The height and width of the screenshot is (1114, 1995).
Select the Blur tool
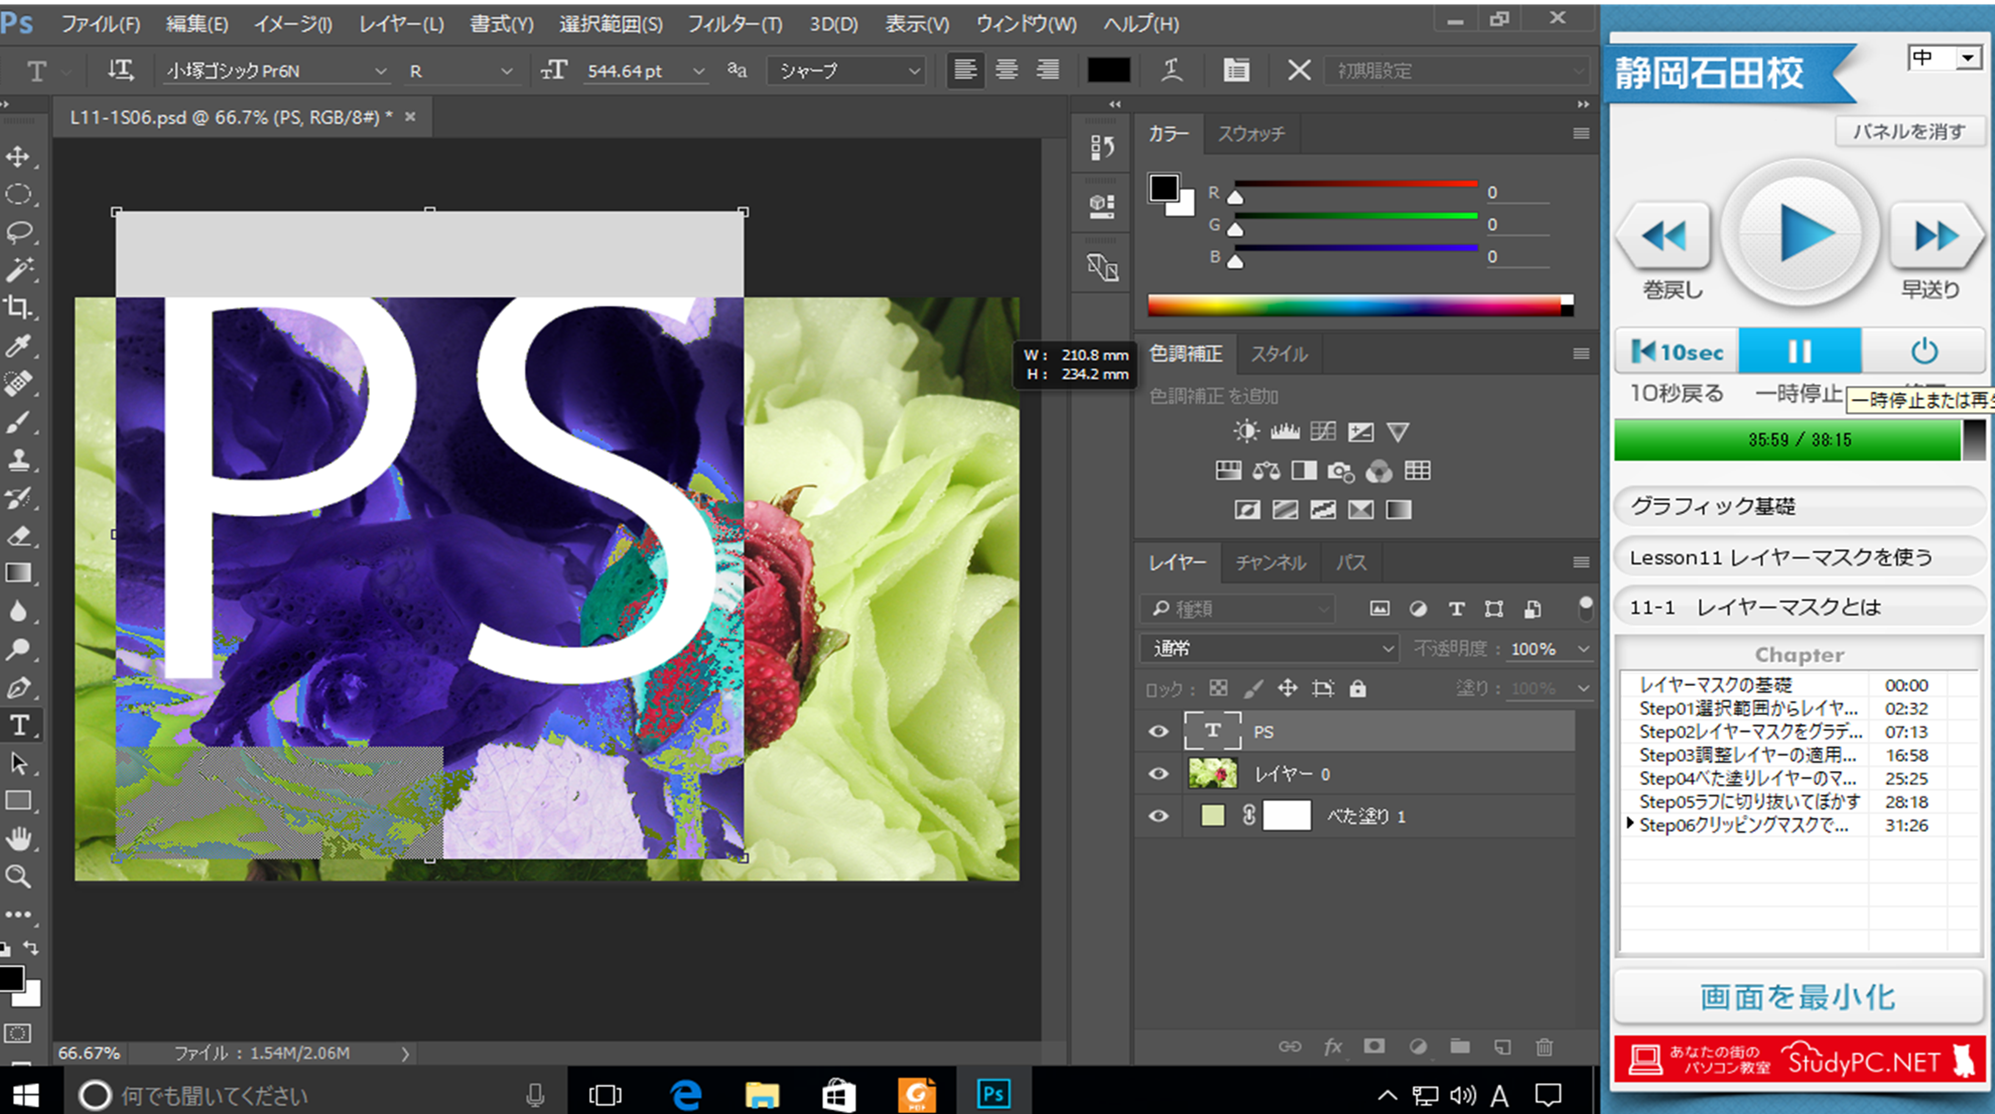[18, 612]
